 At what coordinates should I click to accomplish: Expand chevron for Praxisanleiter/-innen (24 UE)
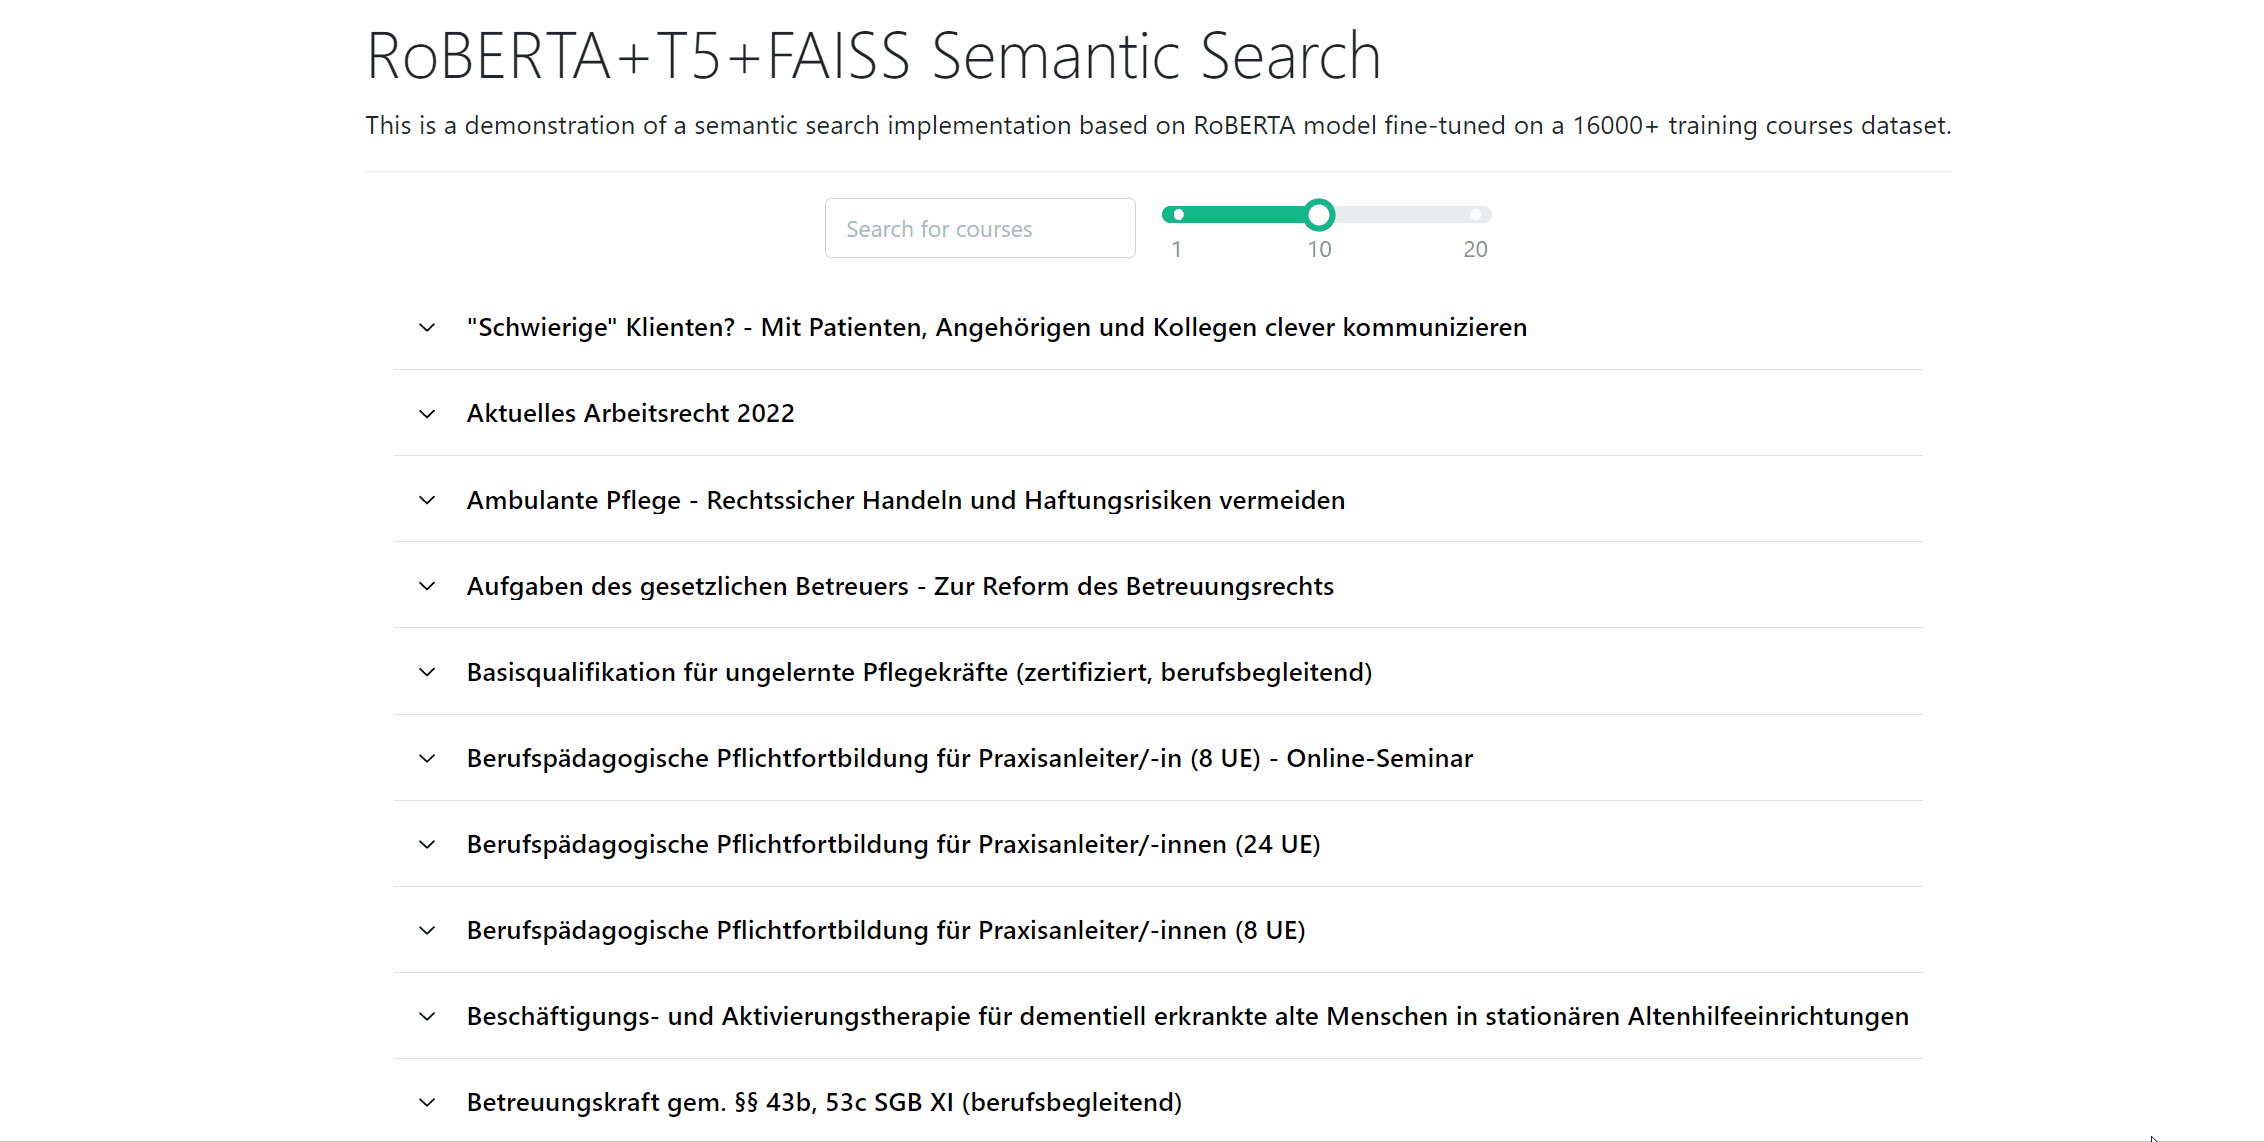click(427, 844)
